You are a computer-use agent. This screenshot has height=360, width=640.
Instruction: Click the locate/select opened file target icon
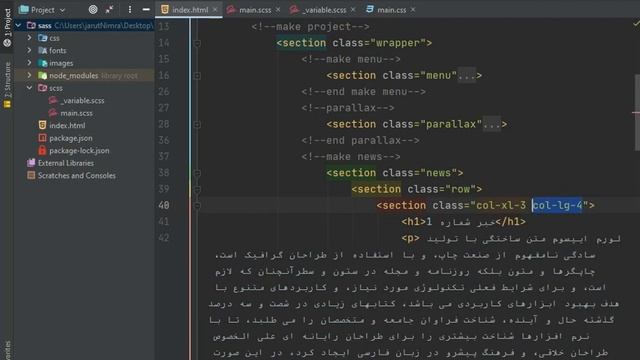coord(93,9)
